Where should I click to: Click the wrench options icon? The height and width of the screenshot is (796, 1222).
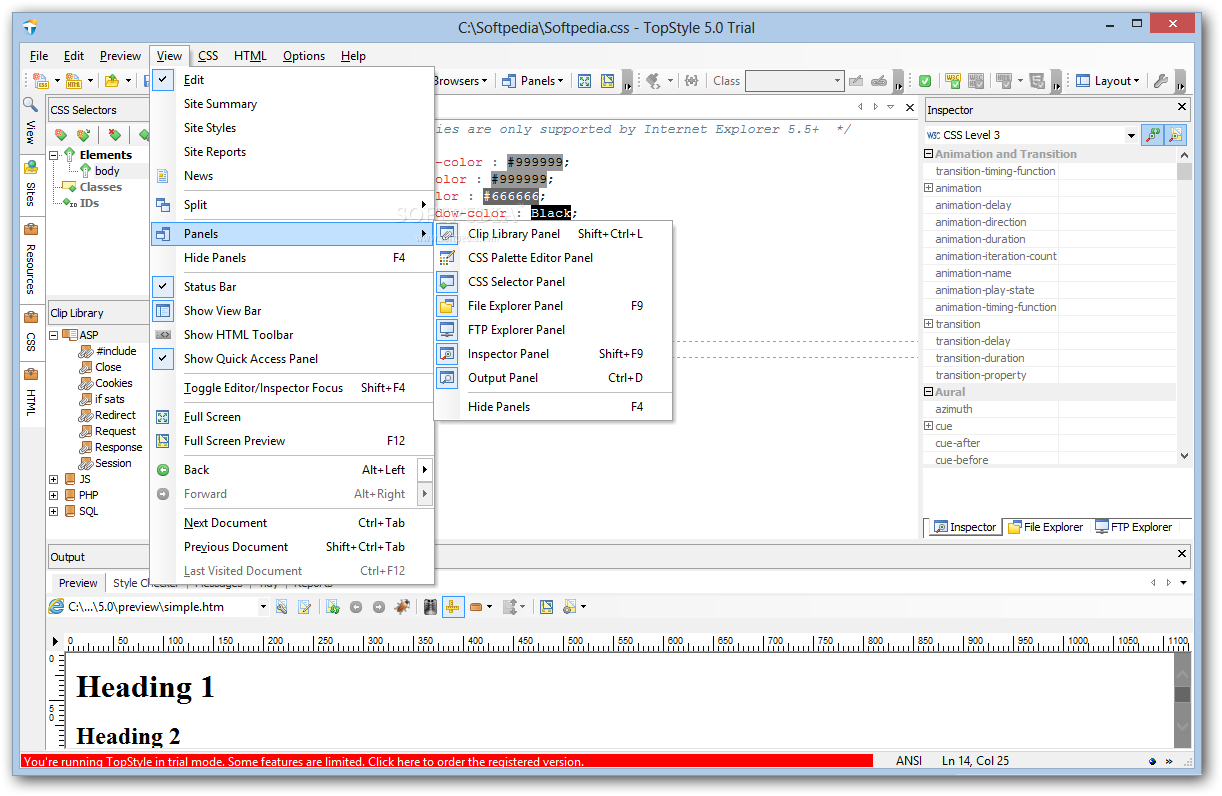click(1161, 81)
